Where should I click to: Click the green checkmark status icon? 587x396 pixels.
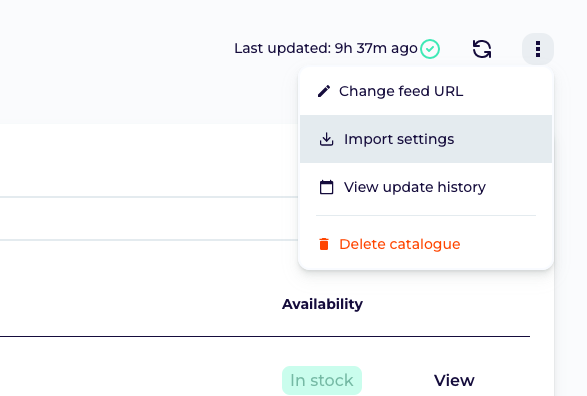click(x=430, y=49)
